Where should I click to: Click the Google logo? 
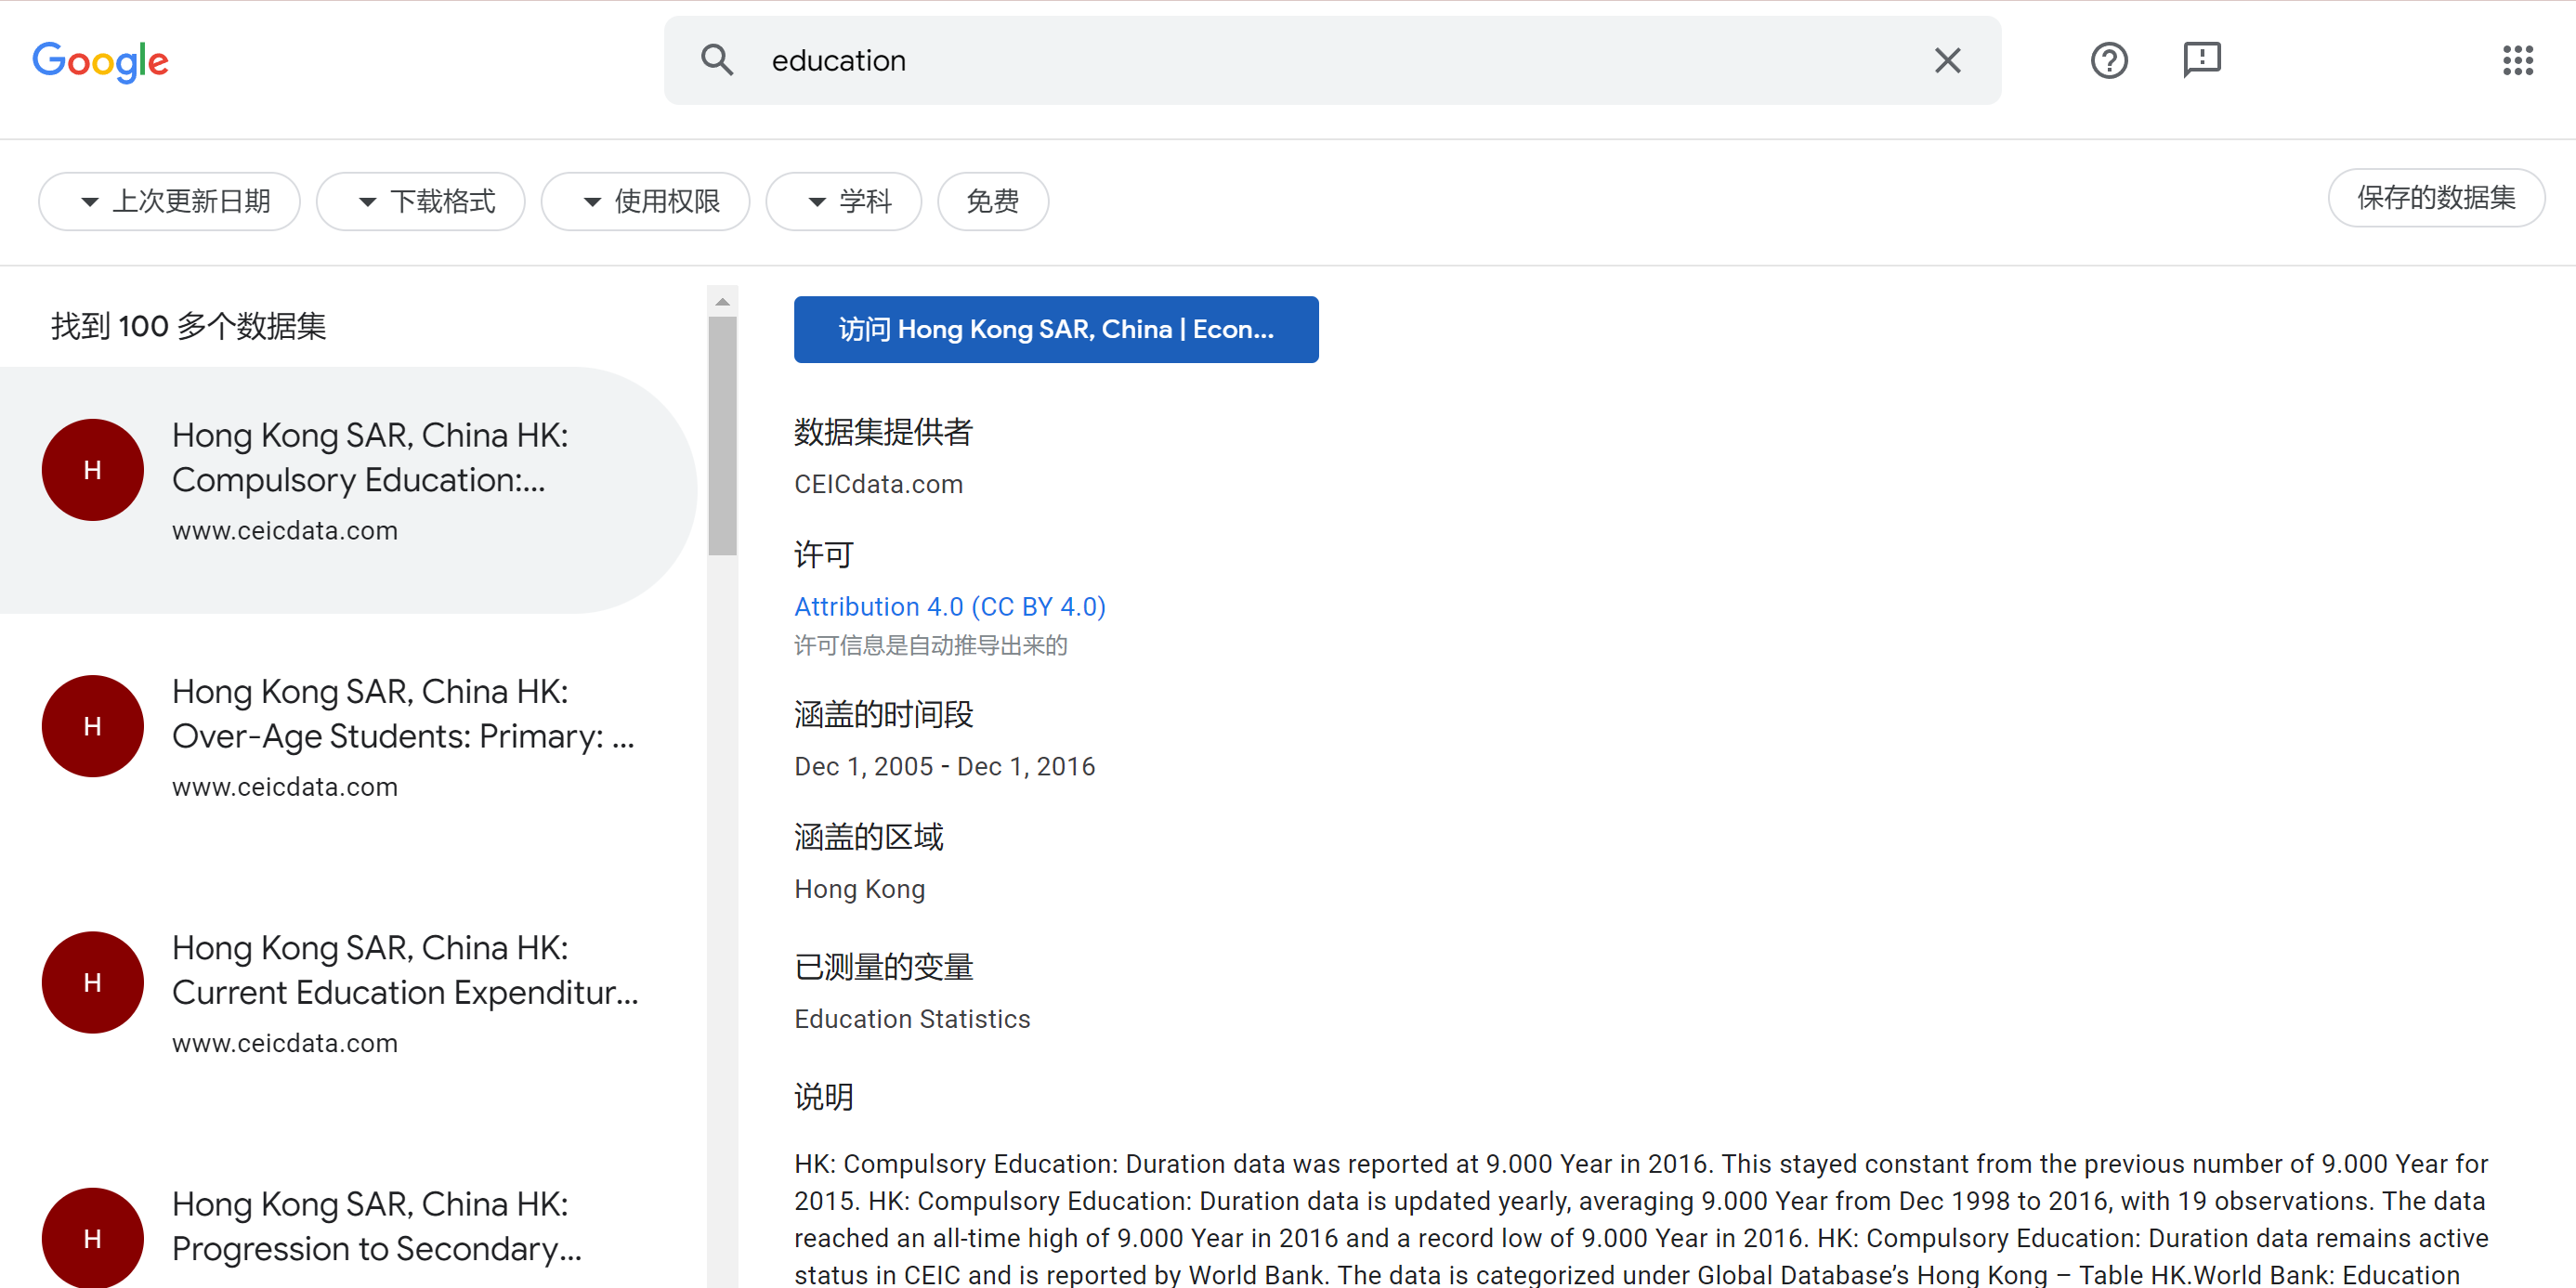pyautogui.click(x=100, y=60)
